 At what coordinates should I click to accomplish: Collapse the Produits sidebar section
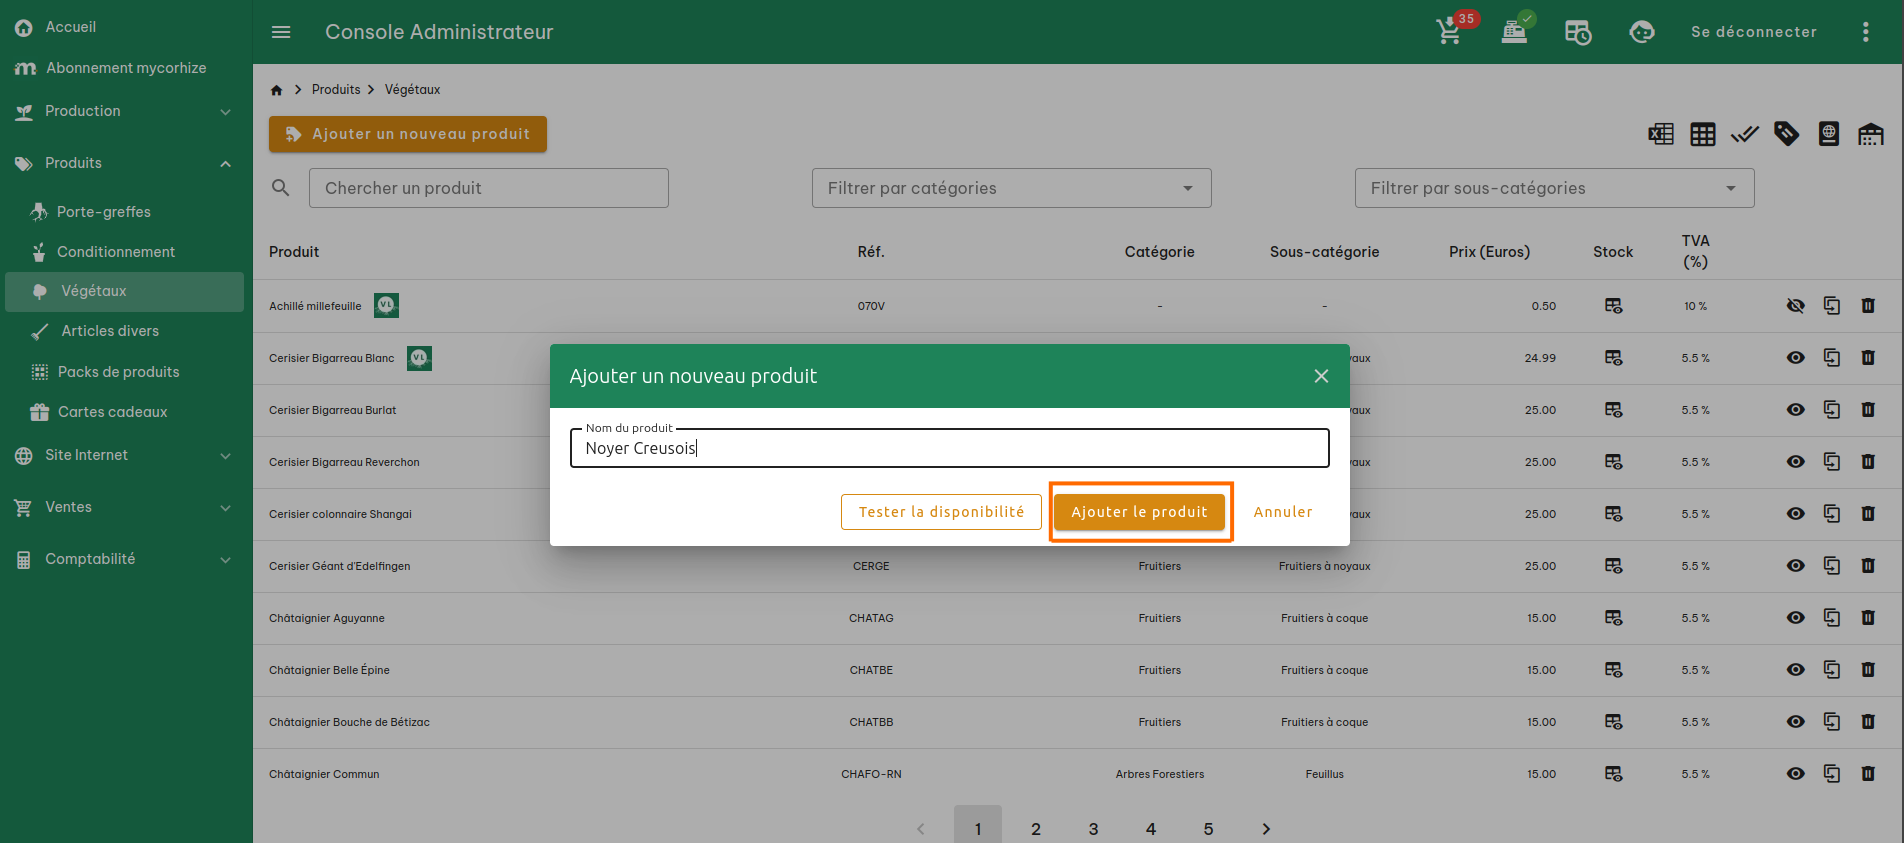tap(126, 163)
